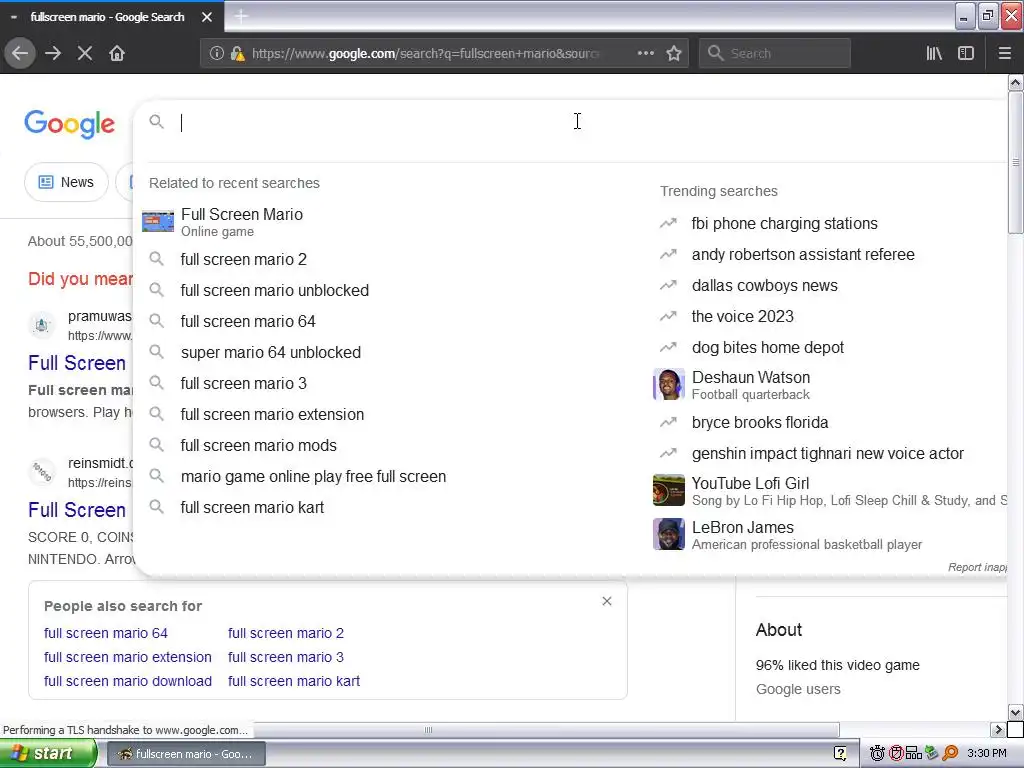This screenshot has width=1024, height=768.
Task: Click Report inappropriate predictions link
Action: [977, 567]
